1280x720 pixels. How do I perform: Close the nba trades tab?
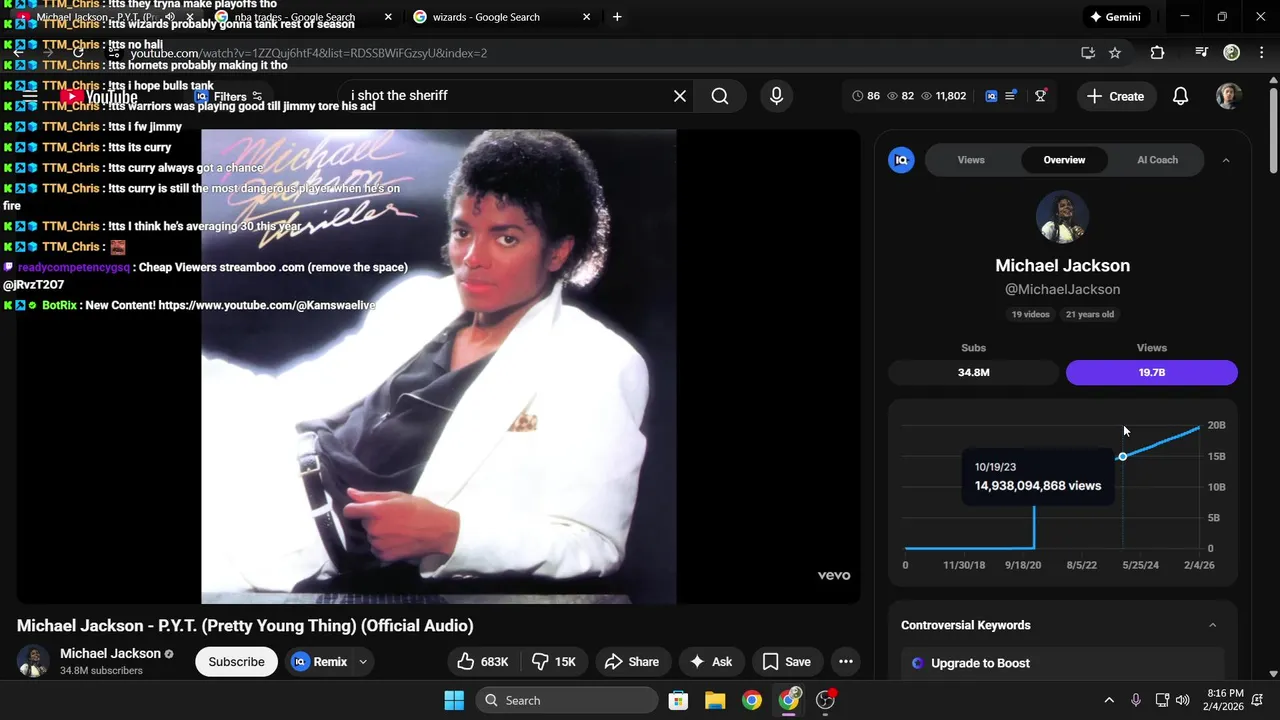[x=388, y=17]
